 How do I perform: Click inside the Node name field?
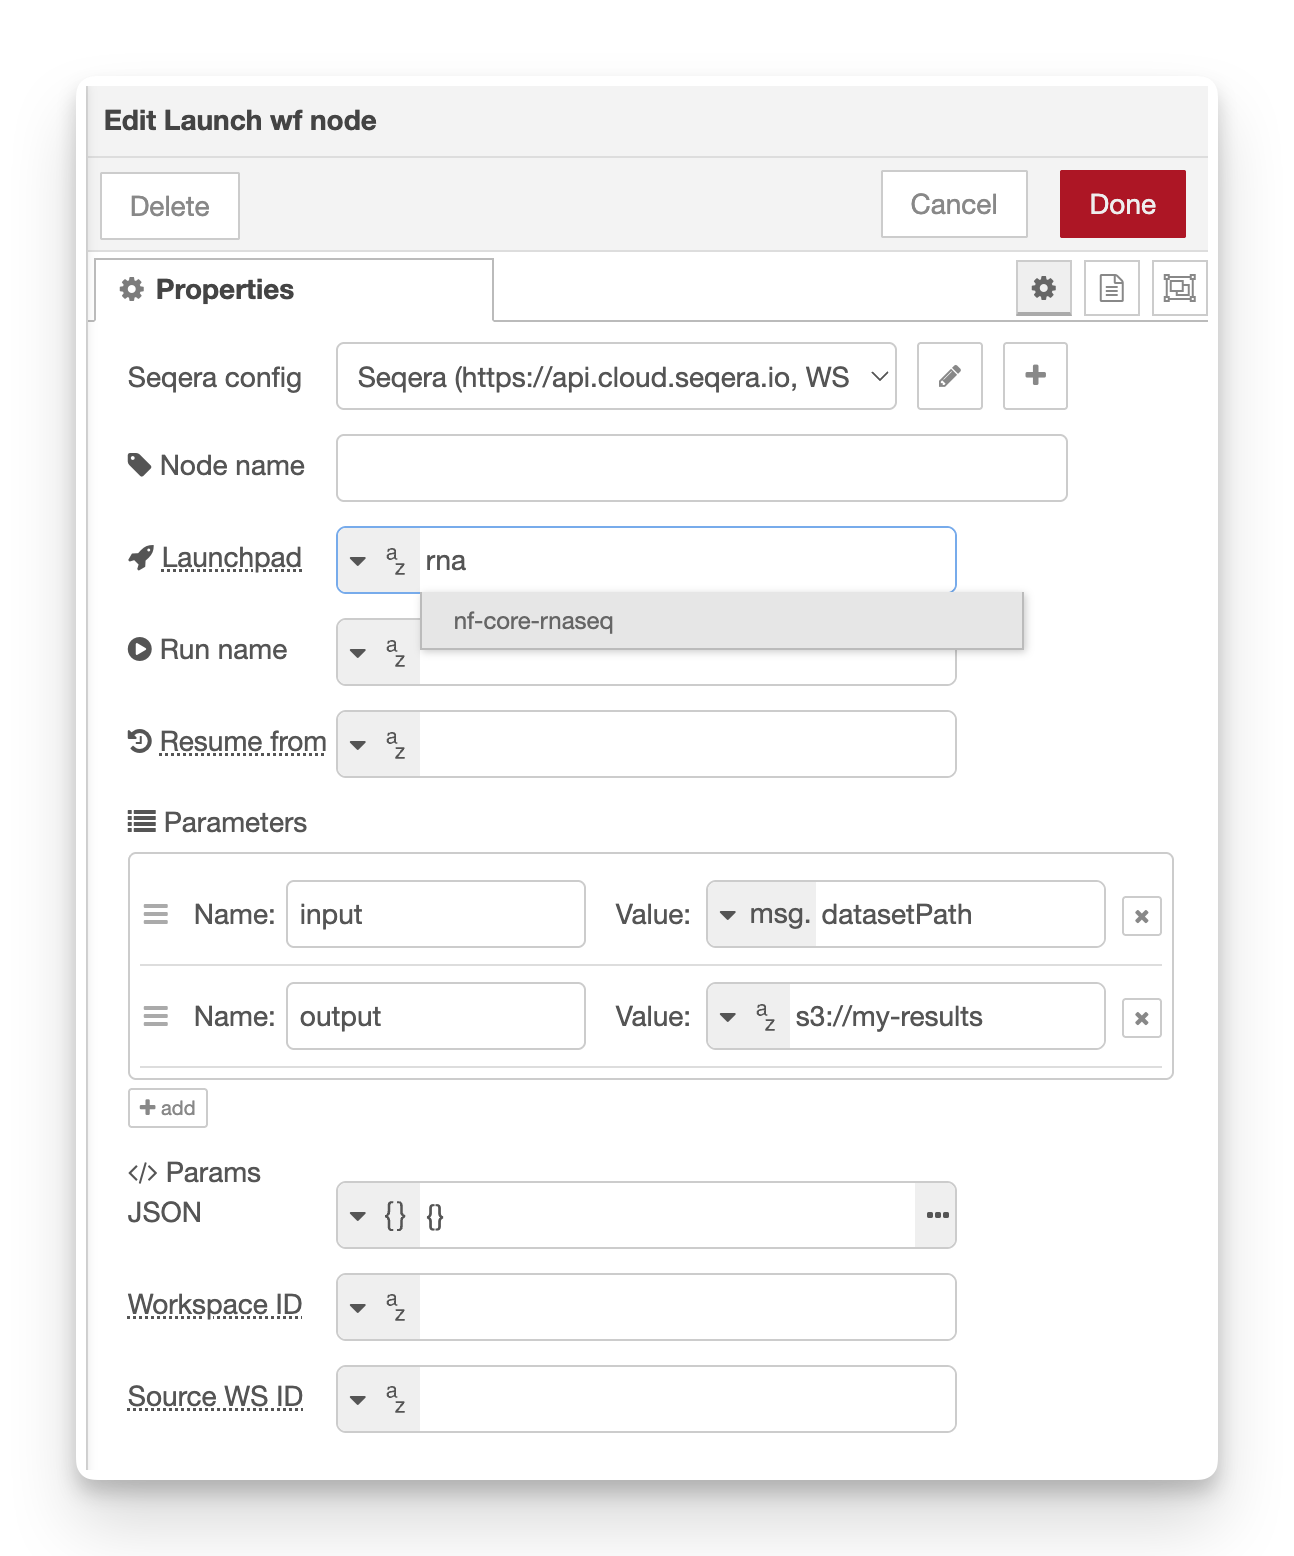pyautogui.click(x=700, y=467)
